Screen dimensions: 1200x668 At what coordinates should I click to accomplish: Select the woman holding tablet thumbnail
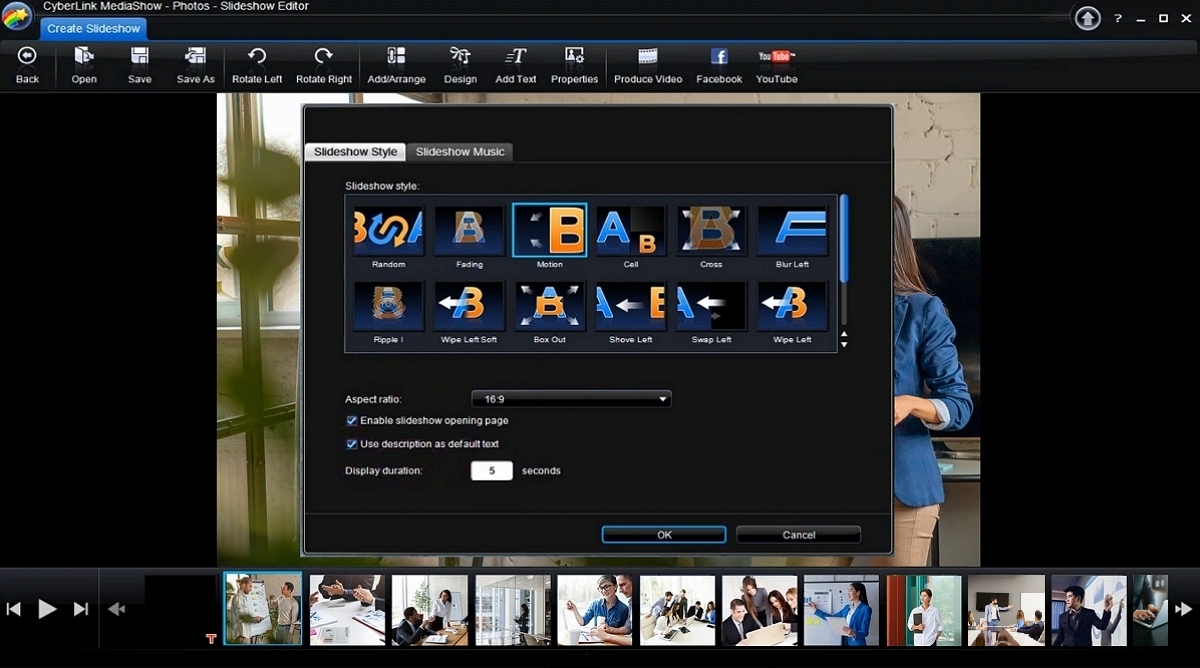click(x=924, y=609)
